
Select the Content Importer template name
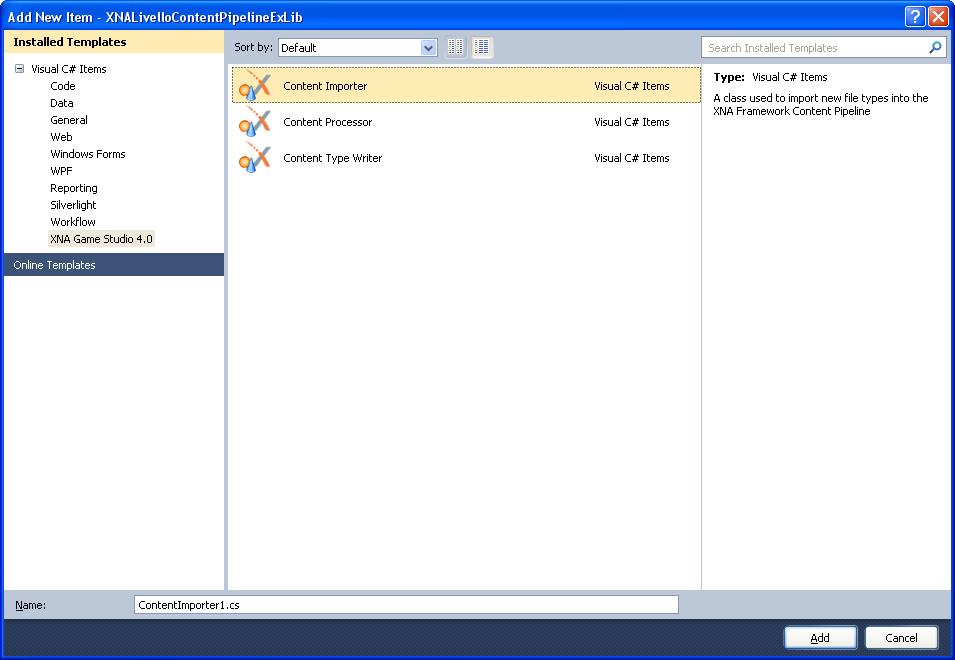[325, 86]
